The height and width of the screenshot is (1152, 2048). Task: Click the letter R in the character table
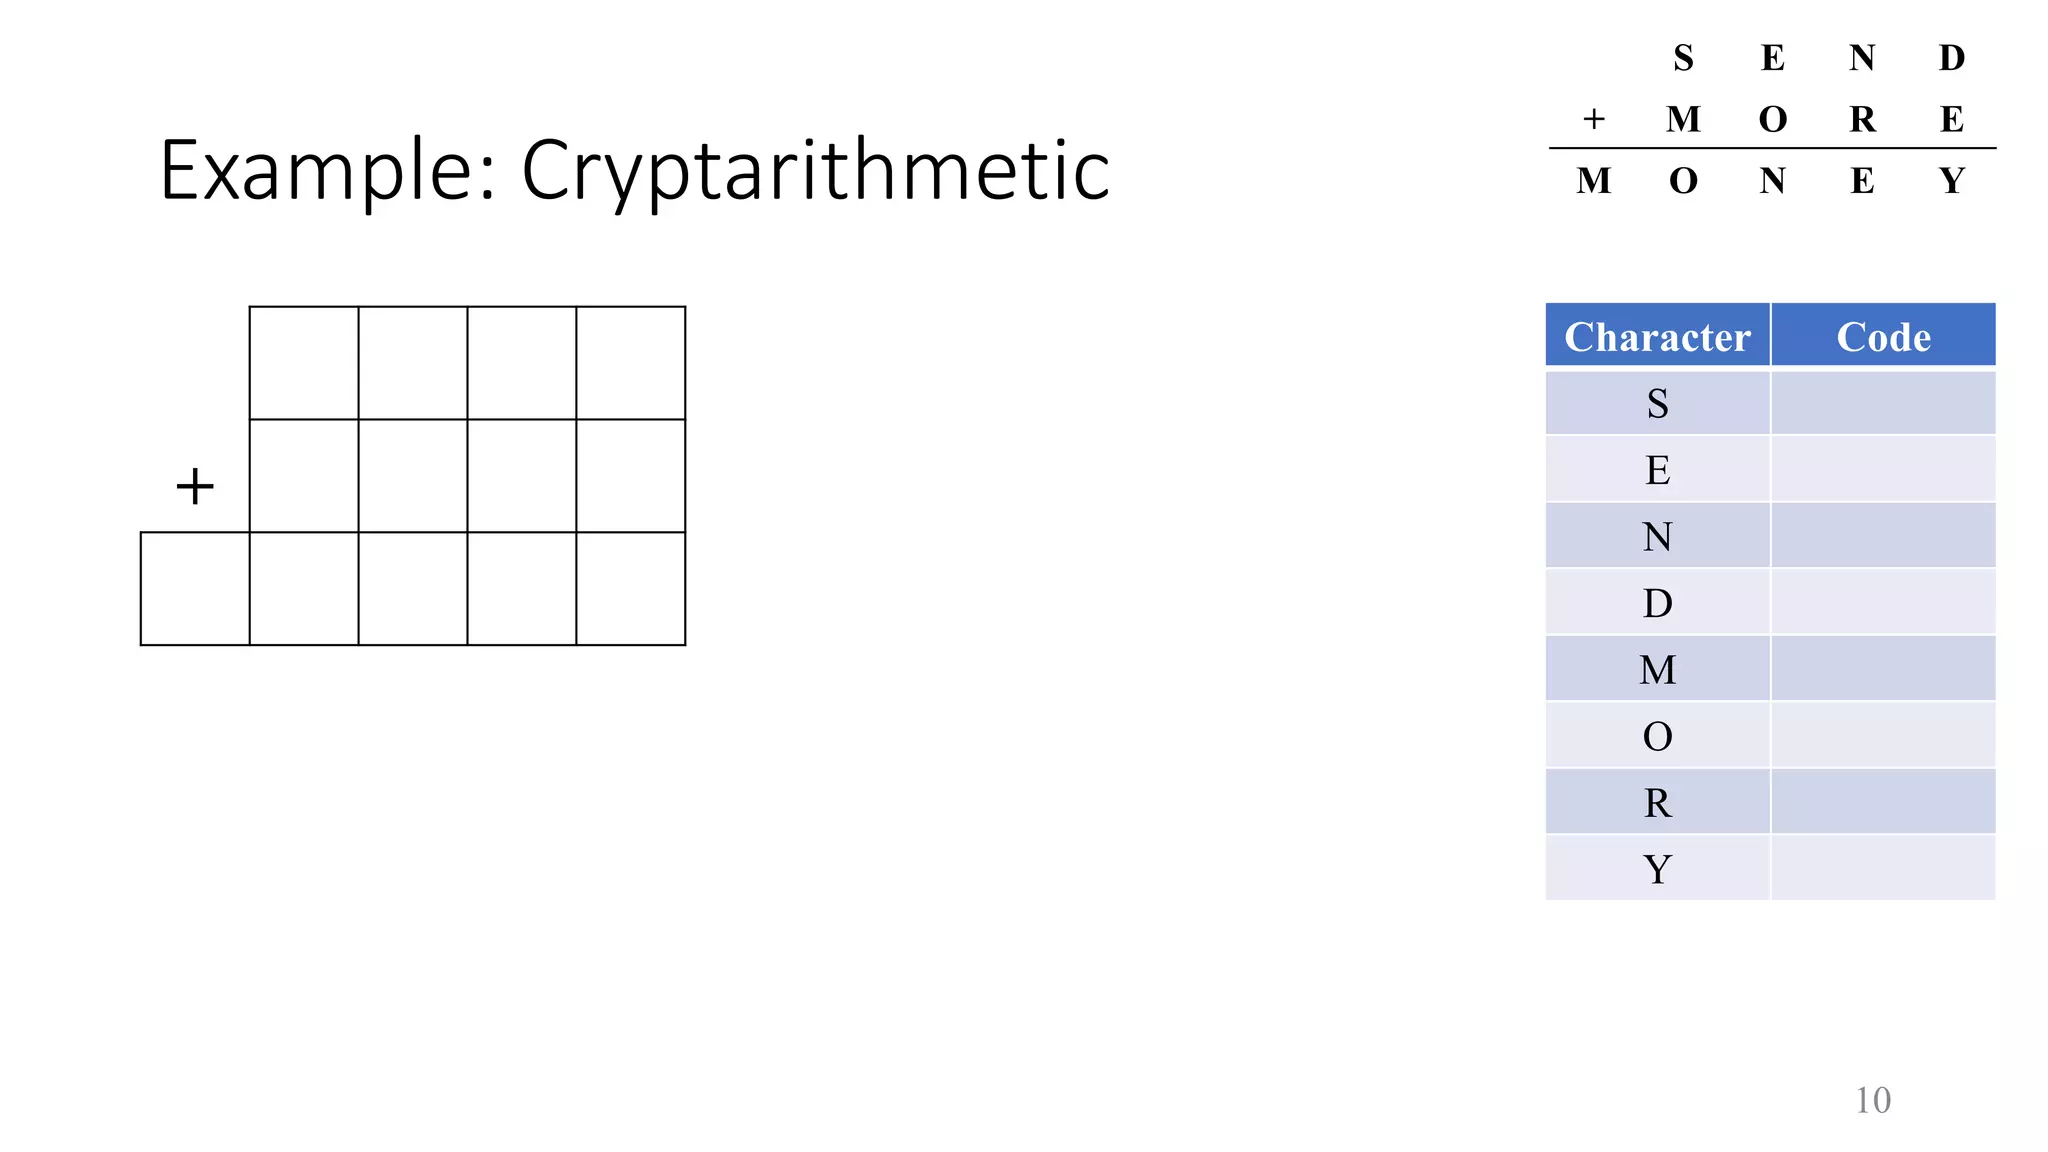[x=1657, y=802]
